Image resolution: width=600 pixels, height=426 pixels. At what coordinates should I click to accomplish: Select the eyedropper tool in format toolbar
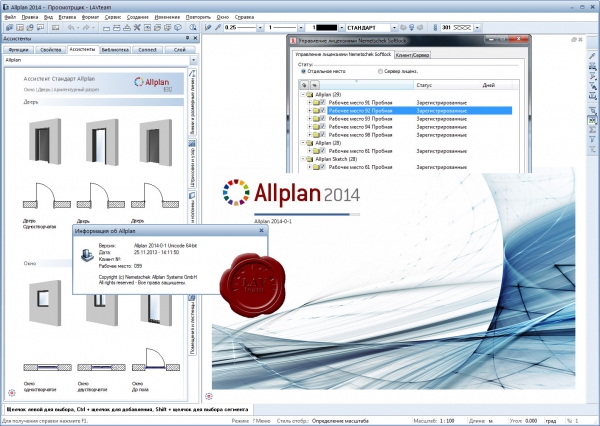pos(218,28)
